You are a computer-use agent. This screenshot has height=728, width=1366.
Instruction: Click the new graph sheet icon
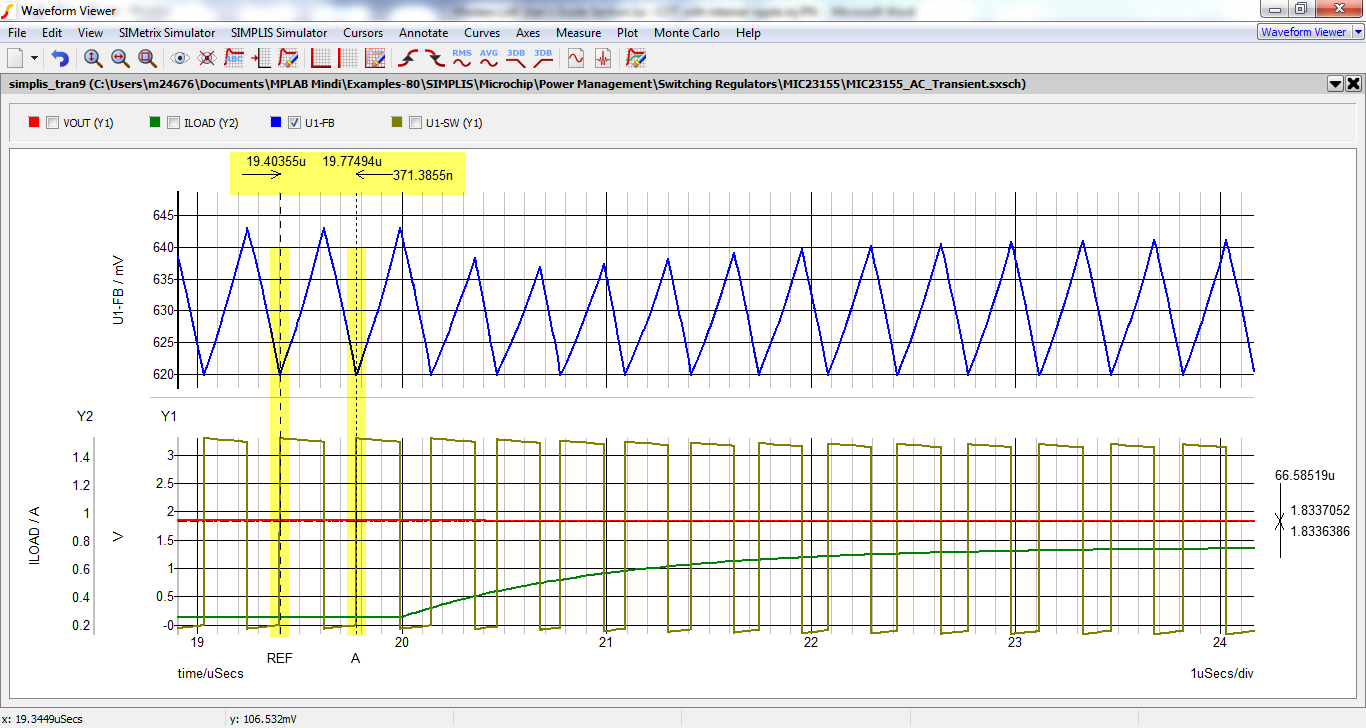pyautogui.click(x=15, y=58)
